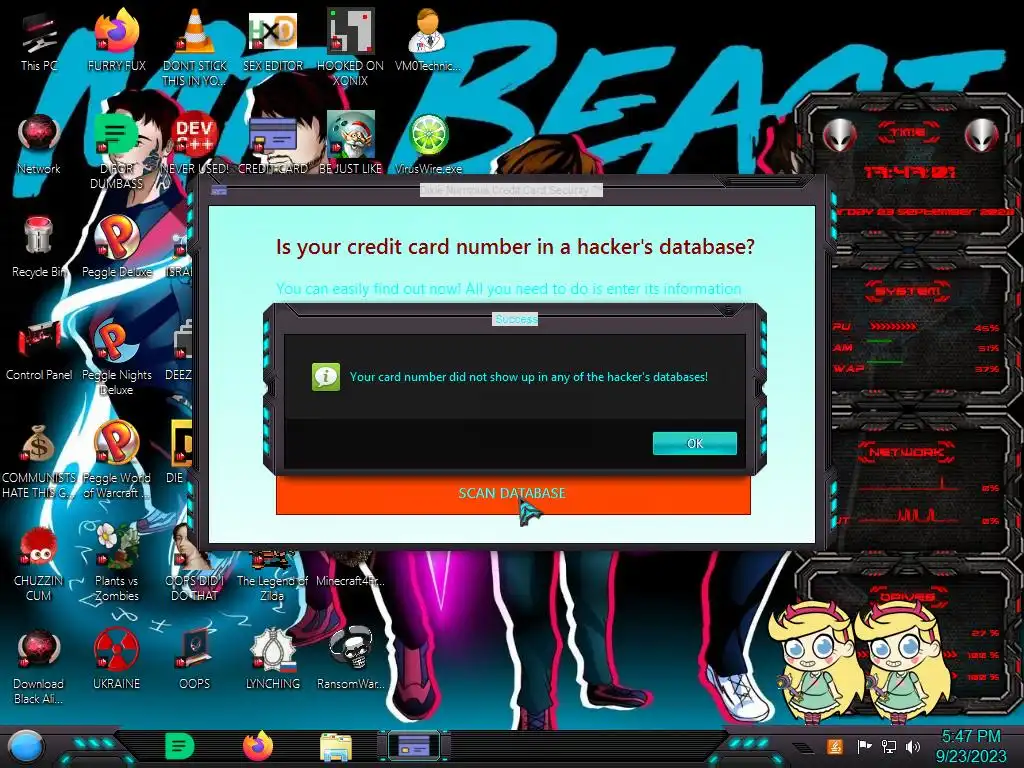Select the OOPS laptop desktop icon
This screenshot has width=1024, height=768.
[x=195, y=660]
